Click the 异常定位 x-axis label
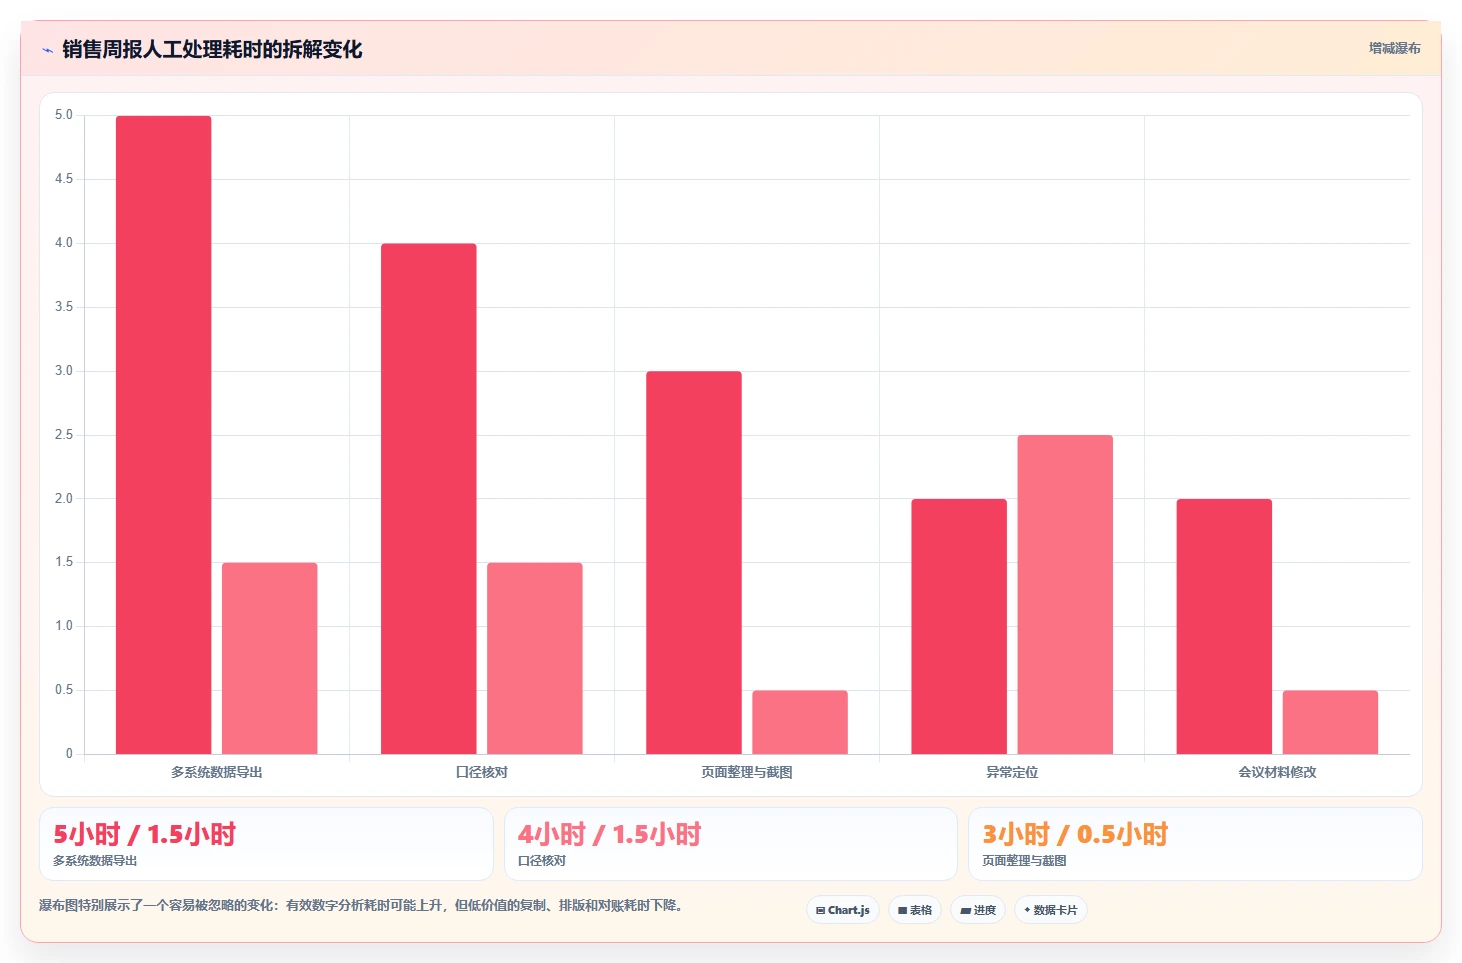This screenshot has height=963, width=1462. (1012, 772)
